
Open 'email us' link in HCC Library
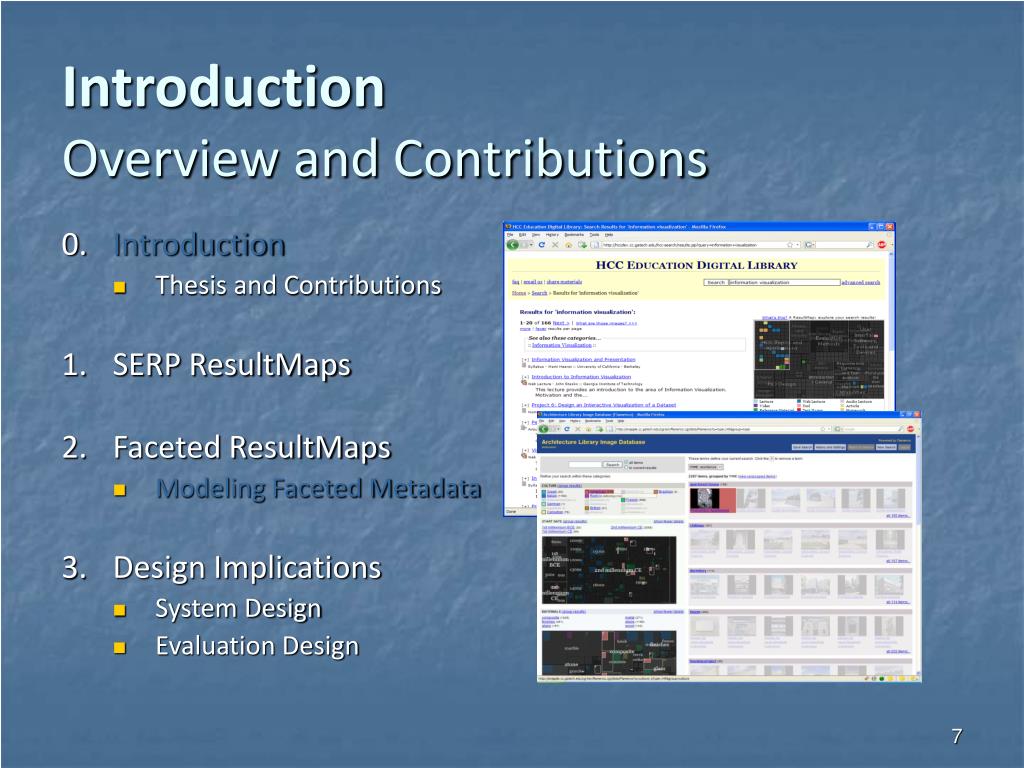point(533,281)
